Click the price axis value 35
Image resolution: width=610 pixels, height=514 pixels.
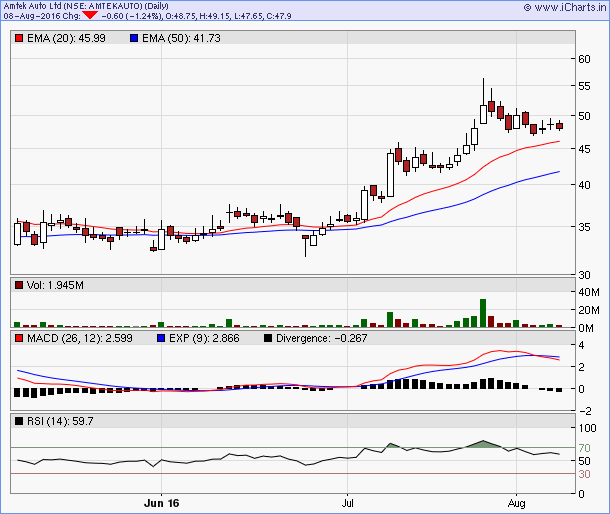tap(584, 227)
